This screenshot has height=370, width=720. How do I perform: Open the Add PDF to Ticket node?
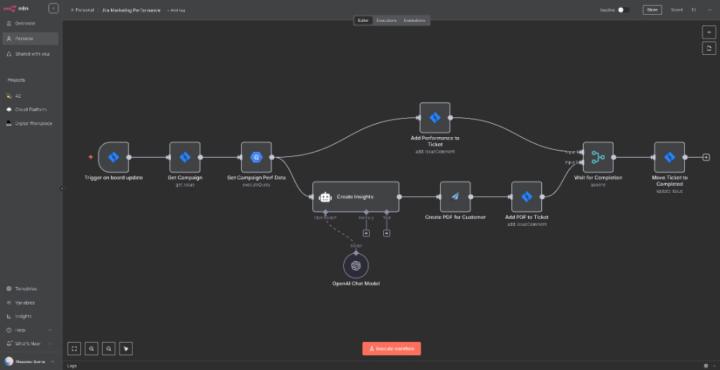point(526,196)
